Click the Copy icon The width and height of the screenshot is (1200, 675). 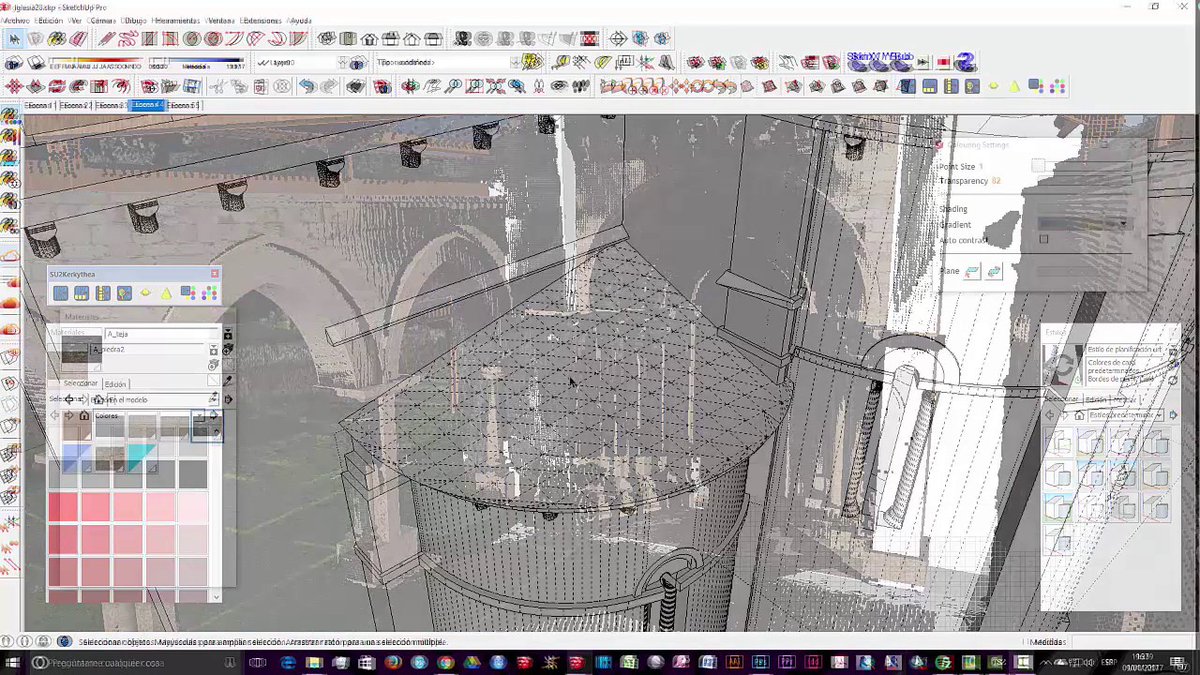pos(238,87)
